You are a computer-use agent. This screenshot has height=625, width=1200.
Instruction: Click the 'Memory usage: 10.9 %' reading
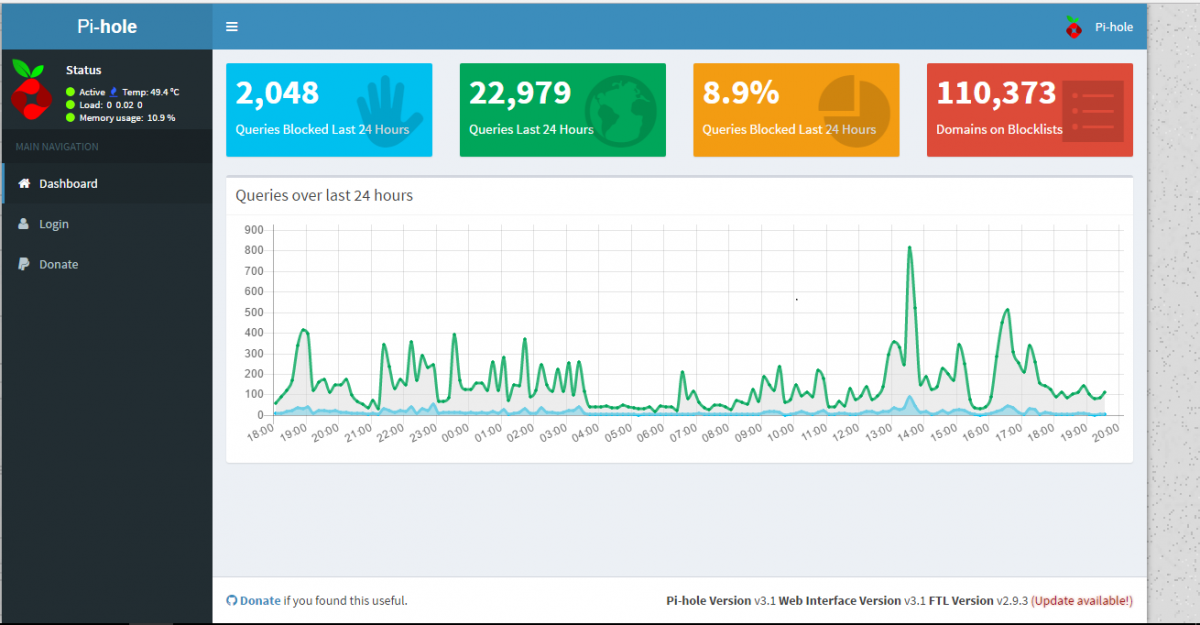pos(127,118)
